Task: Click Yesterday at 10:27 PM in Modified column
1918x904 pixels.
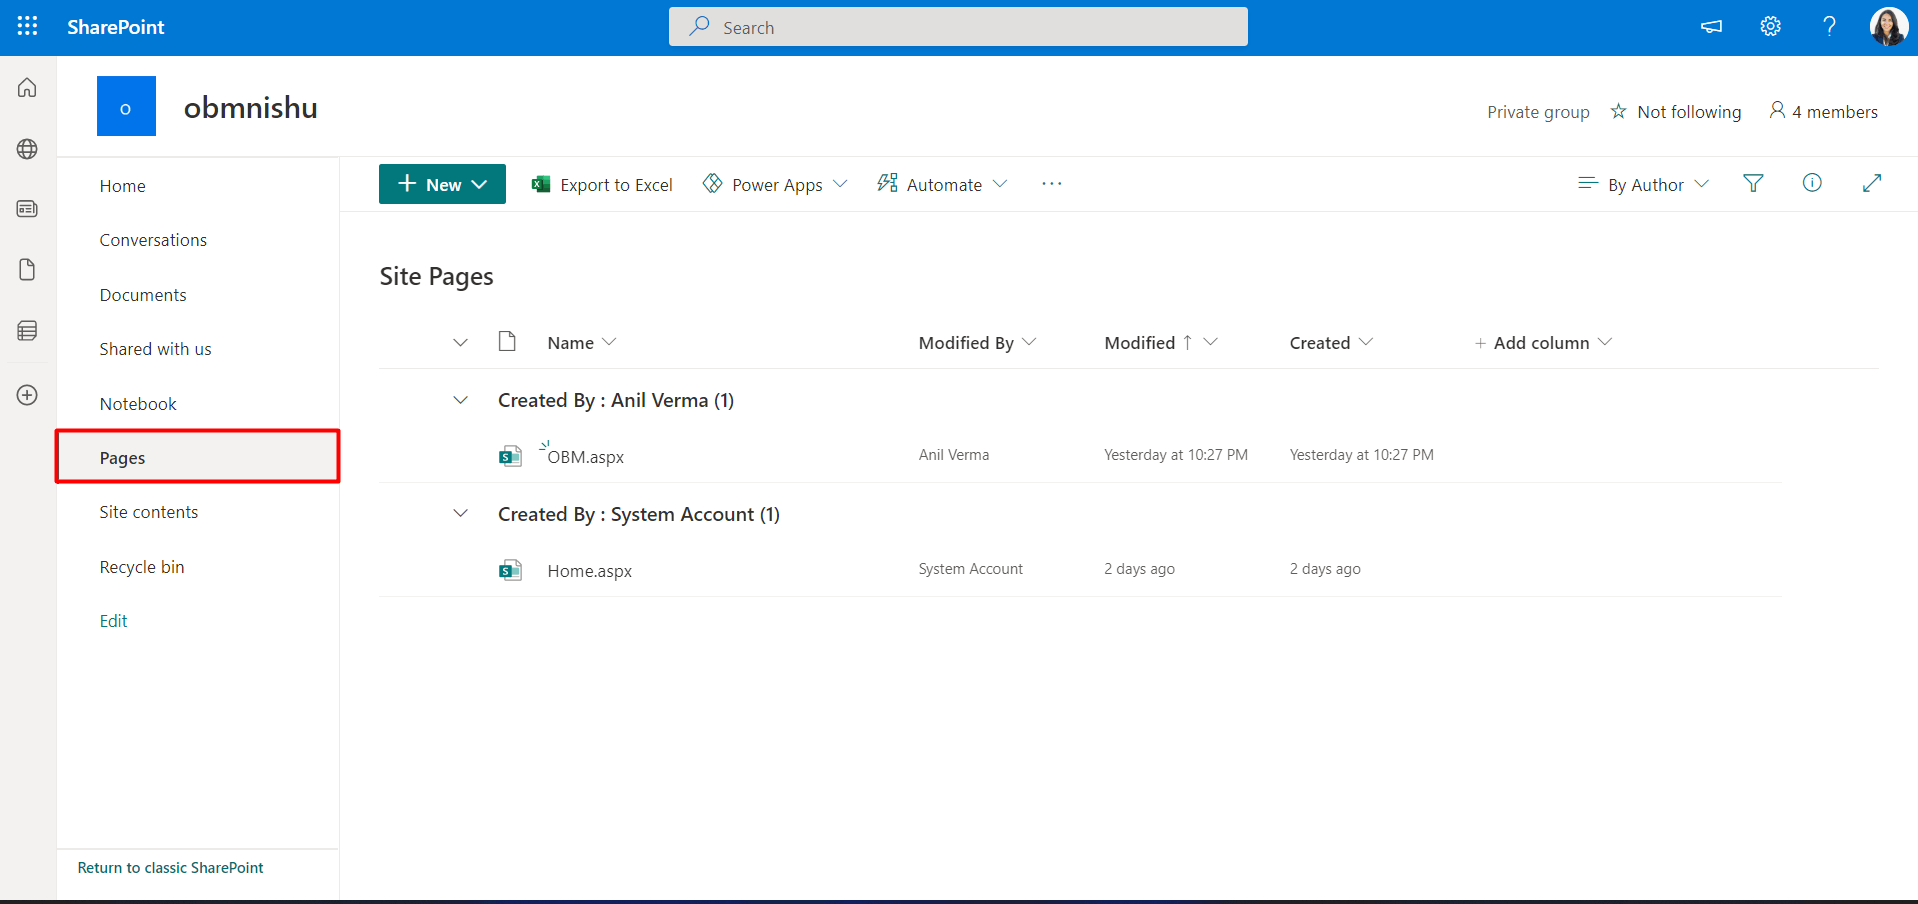Action: (x=1176, y=455)
